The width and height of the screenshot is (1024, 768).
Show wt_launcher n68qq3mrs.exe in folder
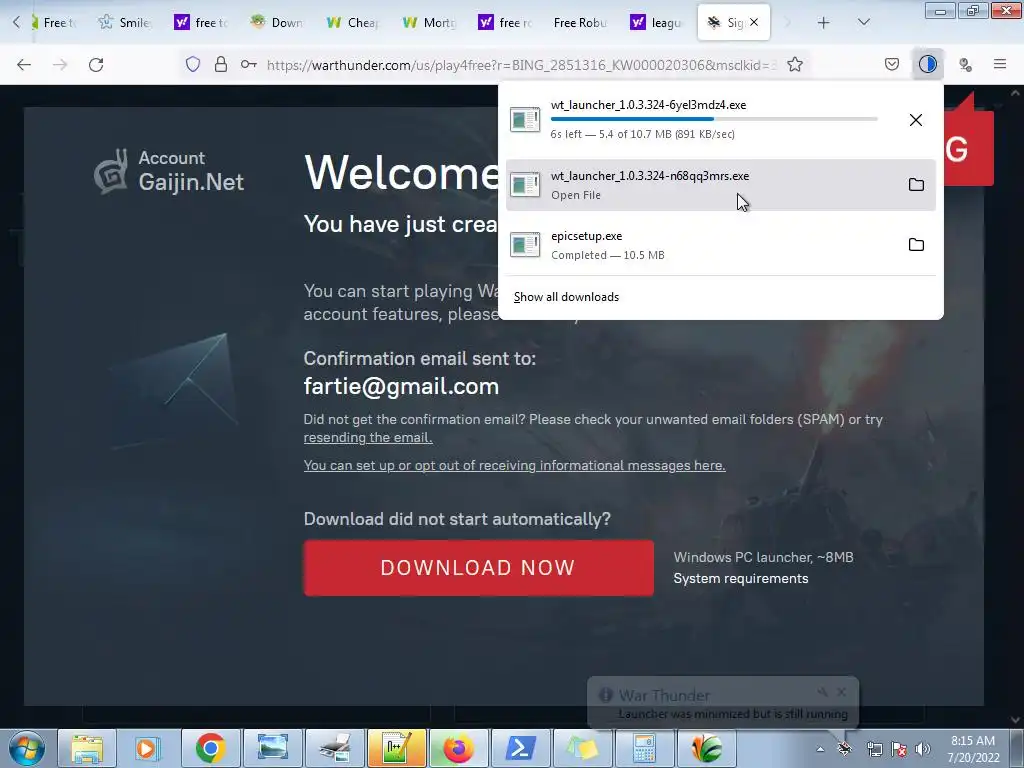916,185
